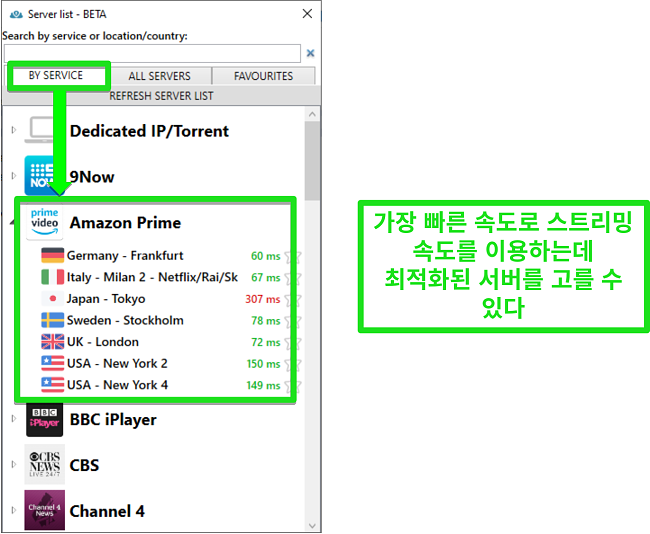Click the 60 ms latency value

click(x=266, y=256)
